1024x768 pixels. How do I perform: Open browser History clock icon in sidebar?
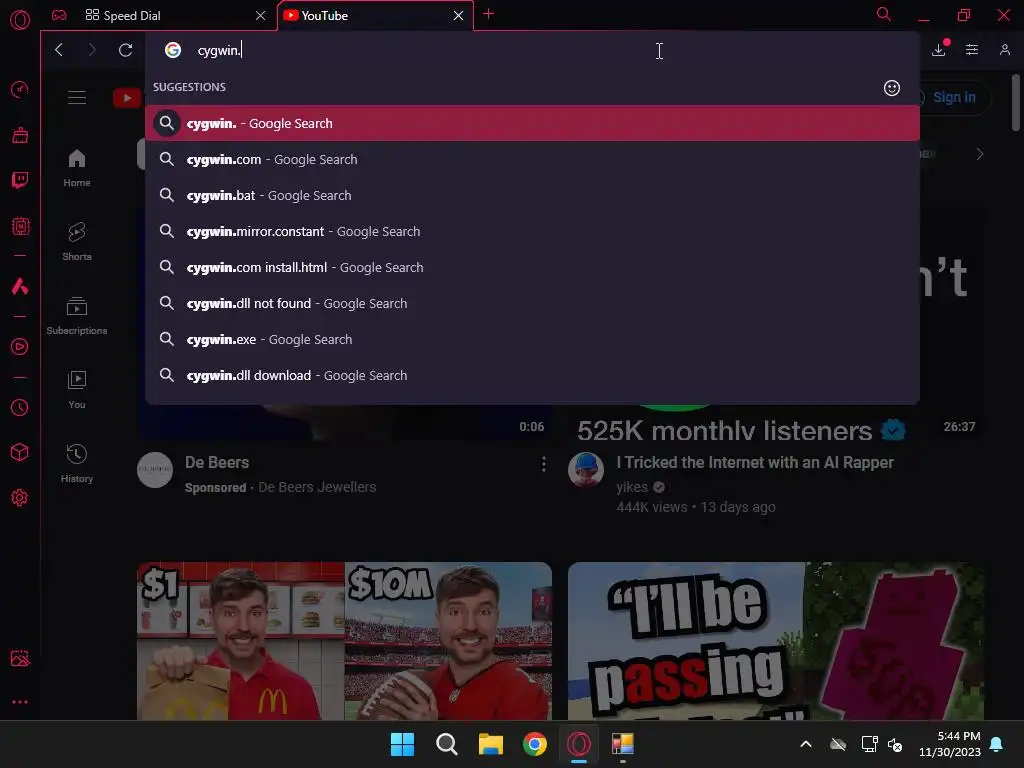(20, 408)
